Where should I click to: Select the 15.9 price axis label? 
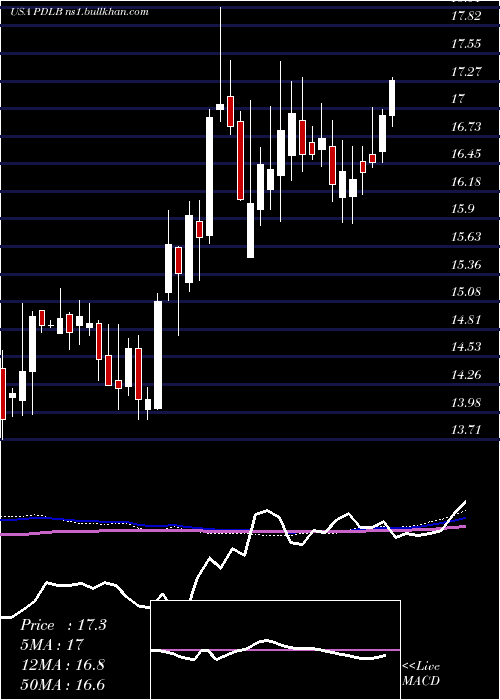463,209
